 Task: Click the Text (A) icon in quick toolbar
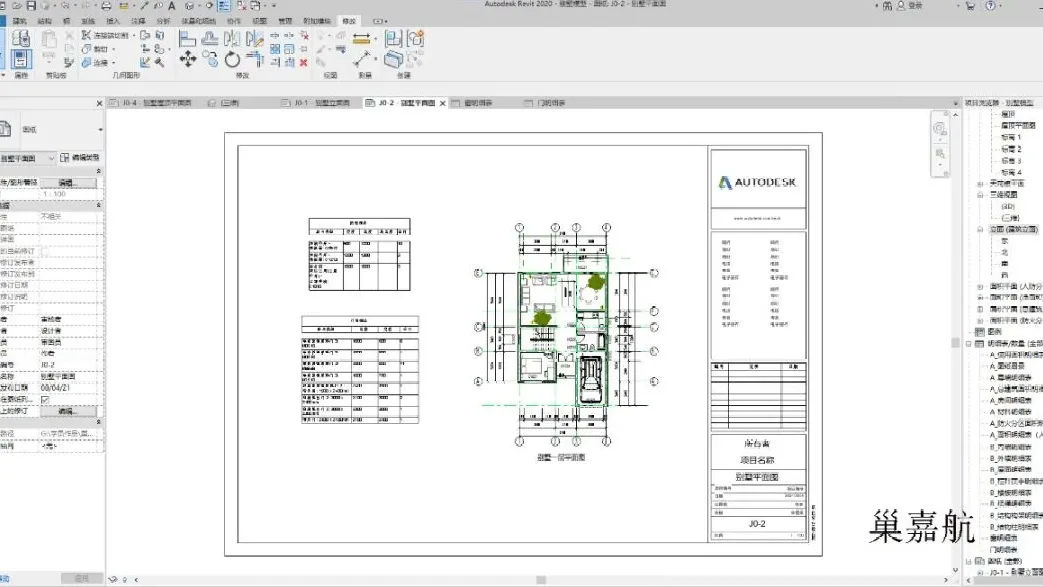(x=172, y=6)
